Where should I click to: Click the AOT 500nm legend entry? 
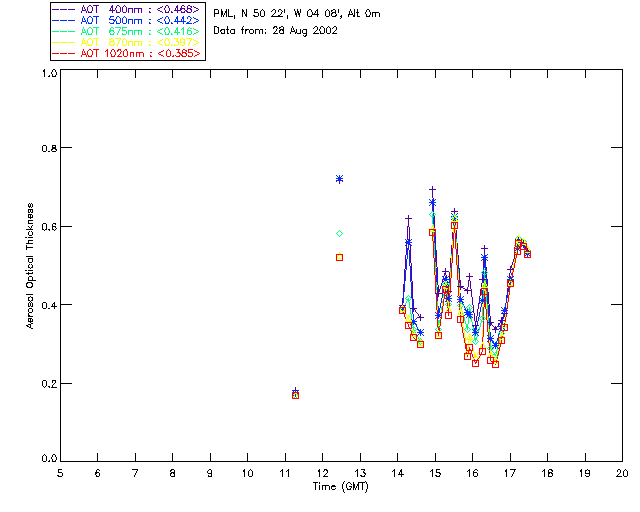pyautogui.click(x=126, y=20)
